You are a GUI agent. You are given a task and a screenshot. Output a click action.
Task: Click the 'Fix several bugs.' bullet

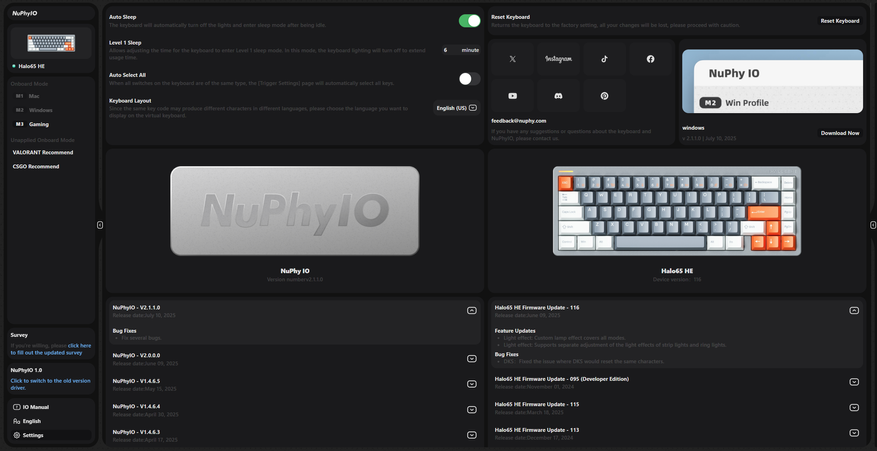142,338
